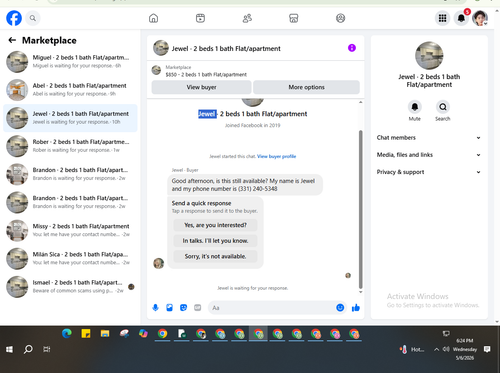Send a thumbs up like
The image size is (500, 373).
pos(356,308)
